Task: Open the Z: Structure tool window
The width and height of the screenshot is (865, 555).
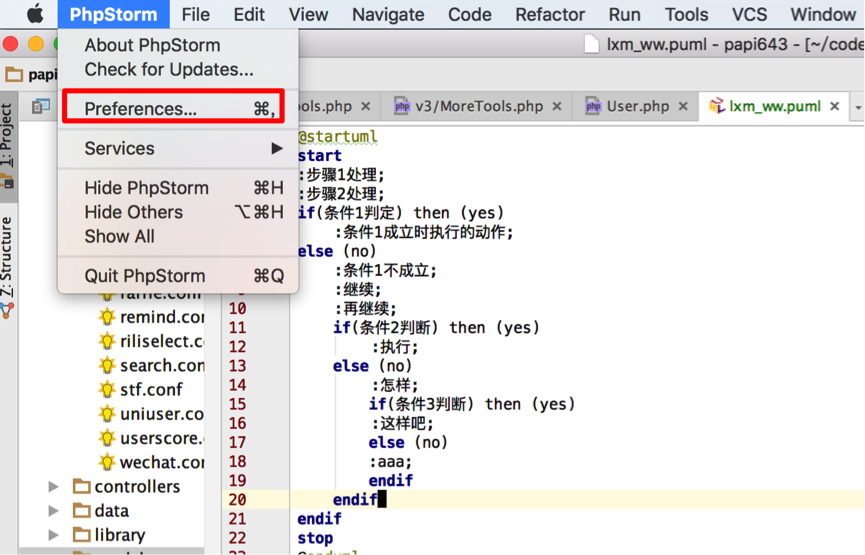Action: [x=7, y=269]
